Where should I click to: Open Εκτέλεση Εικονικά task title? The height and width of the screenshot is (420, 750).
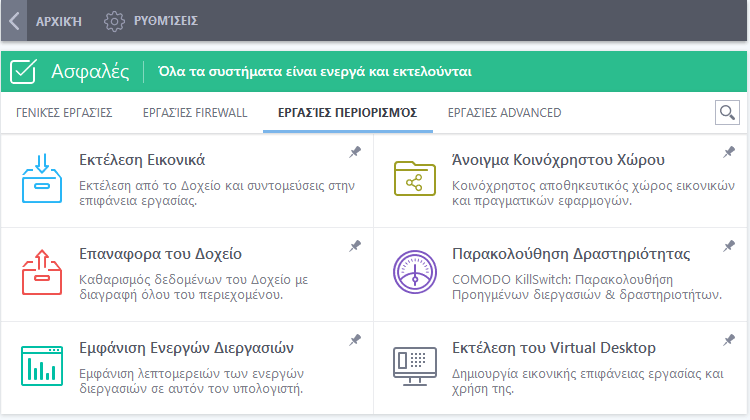tap(142, 160)
